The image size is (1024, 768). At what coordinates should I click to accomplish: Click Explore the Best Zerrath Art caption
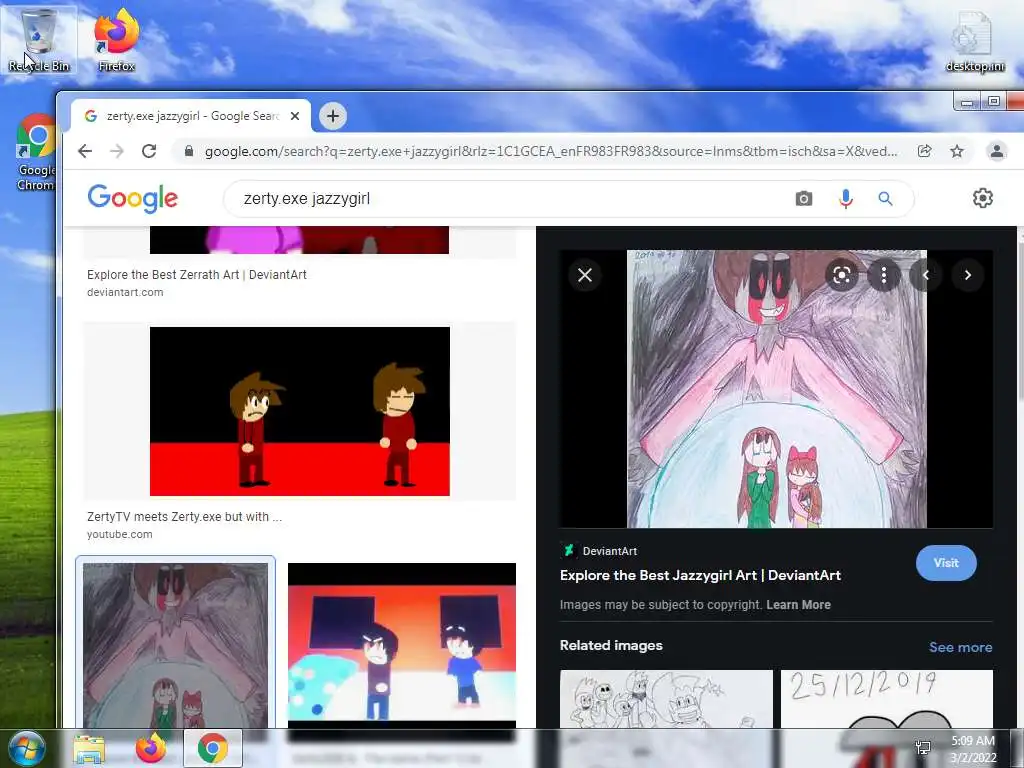(197, 275)
